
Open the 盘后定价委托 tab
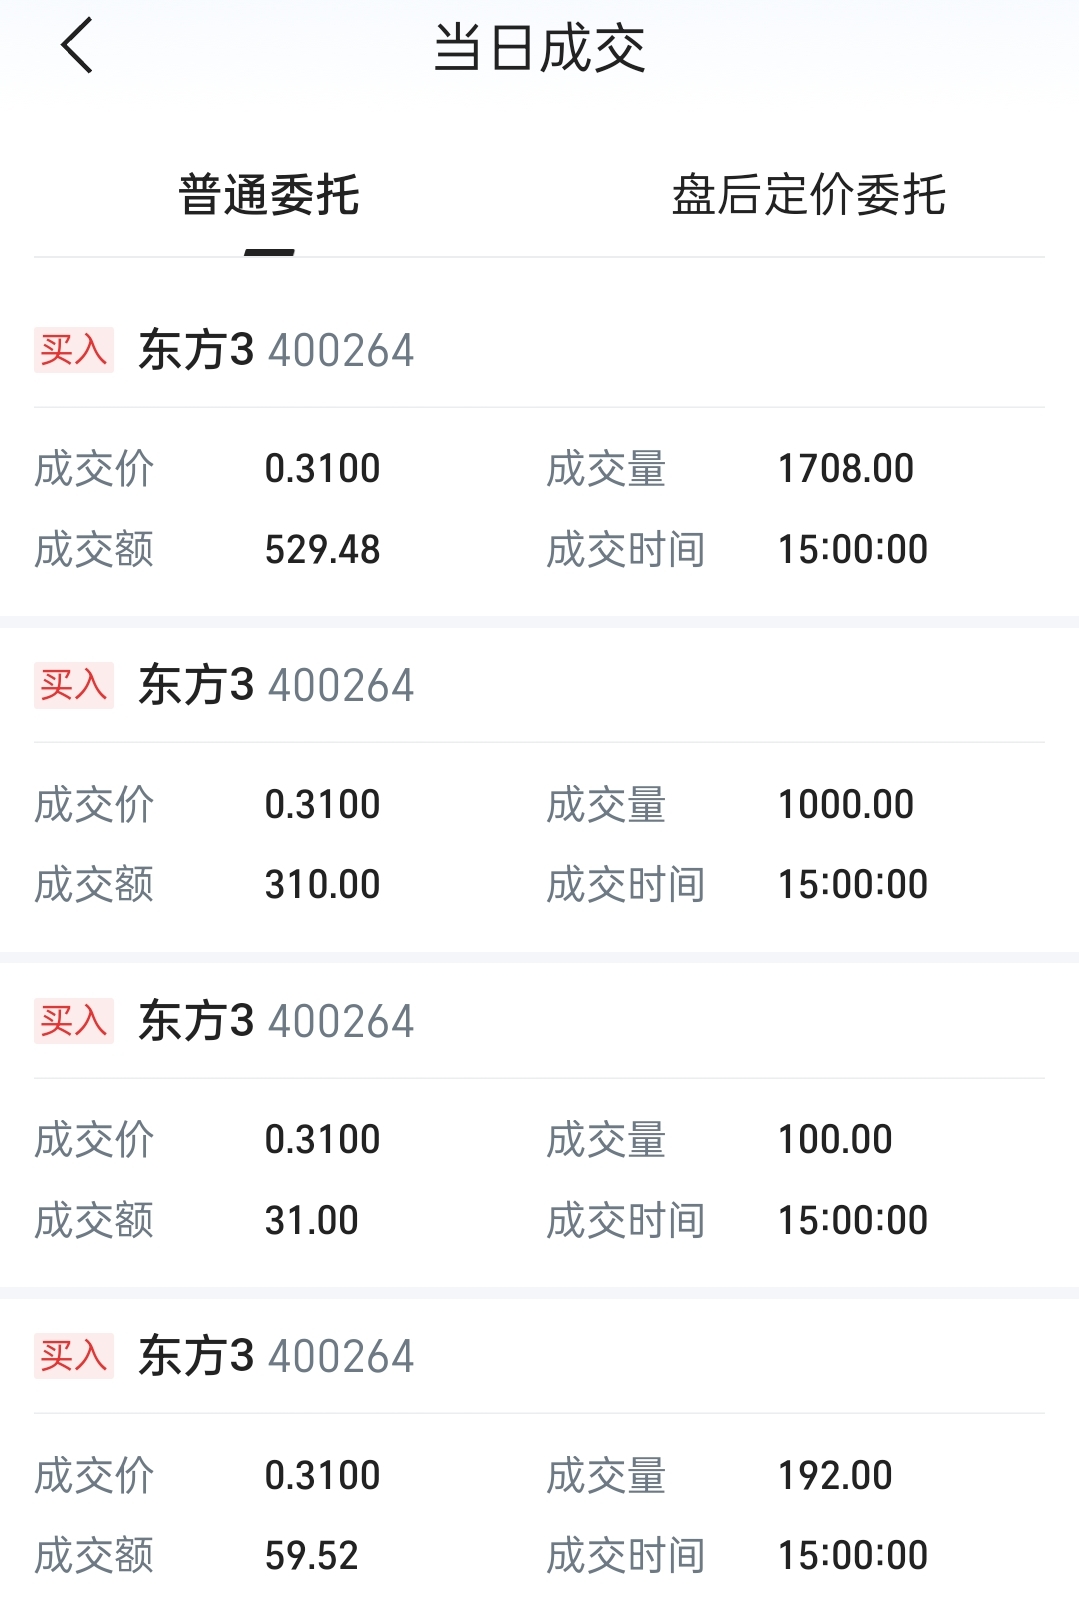click(808, 195)
